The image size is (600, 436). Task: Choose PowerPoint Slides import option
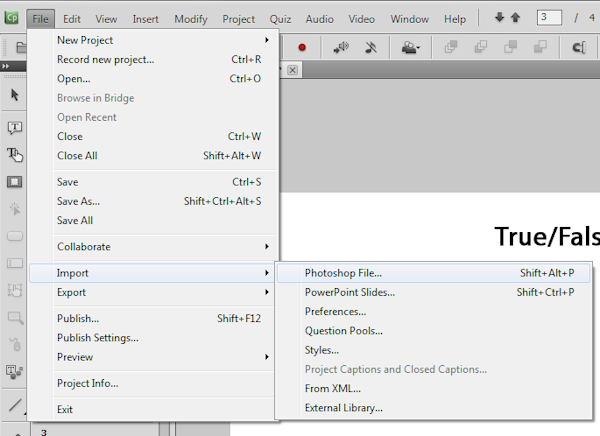click(349, 293)
